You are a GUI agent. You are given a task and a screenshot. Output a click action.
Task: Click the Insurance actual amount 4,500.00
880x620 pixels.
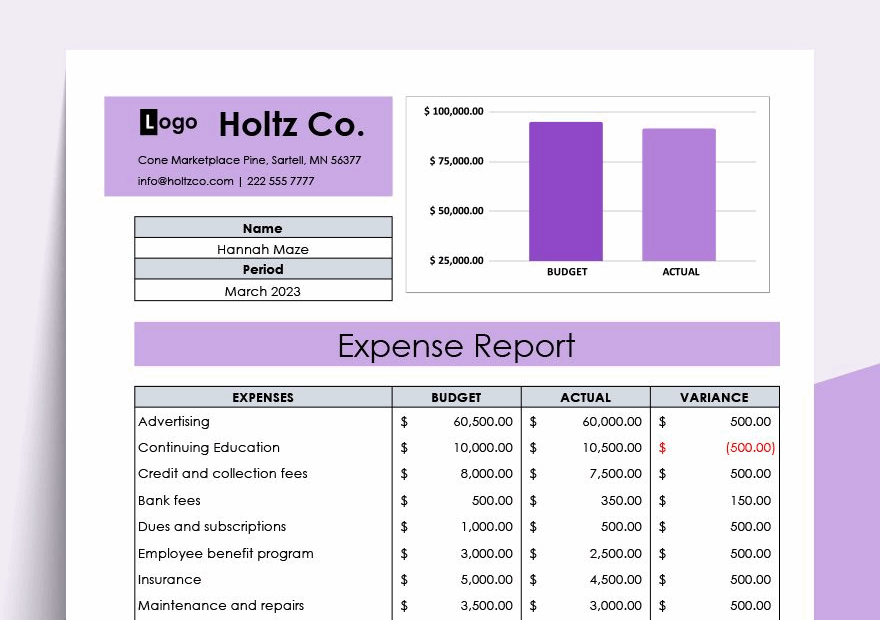click(x=614, y=579)
